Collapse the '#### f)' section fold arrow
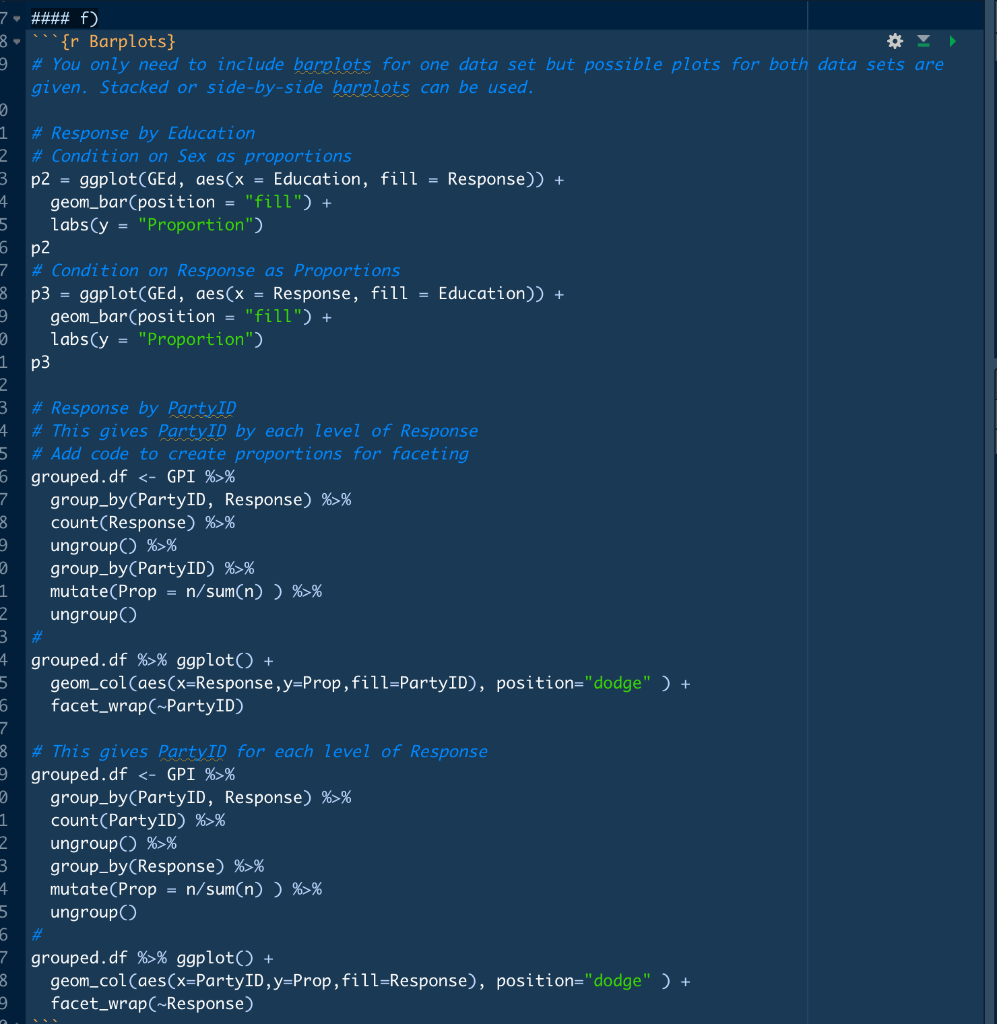 [x=17, y=18]
